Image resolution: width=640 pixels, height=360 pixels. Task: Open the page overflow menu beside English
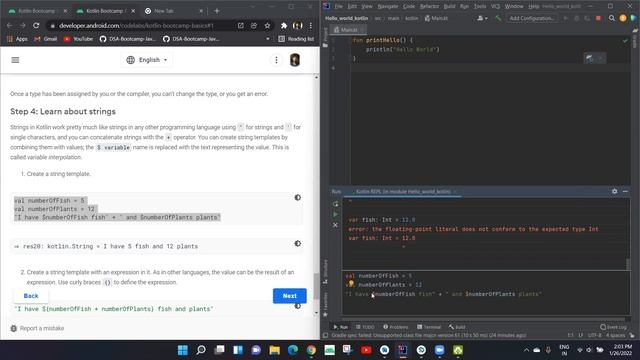click(276, 60)
